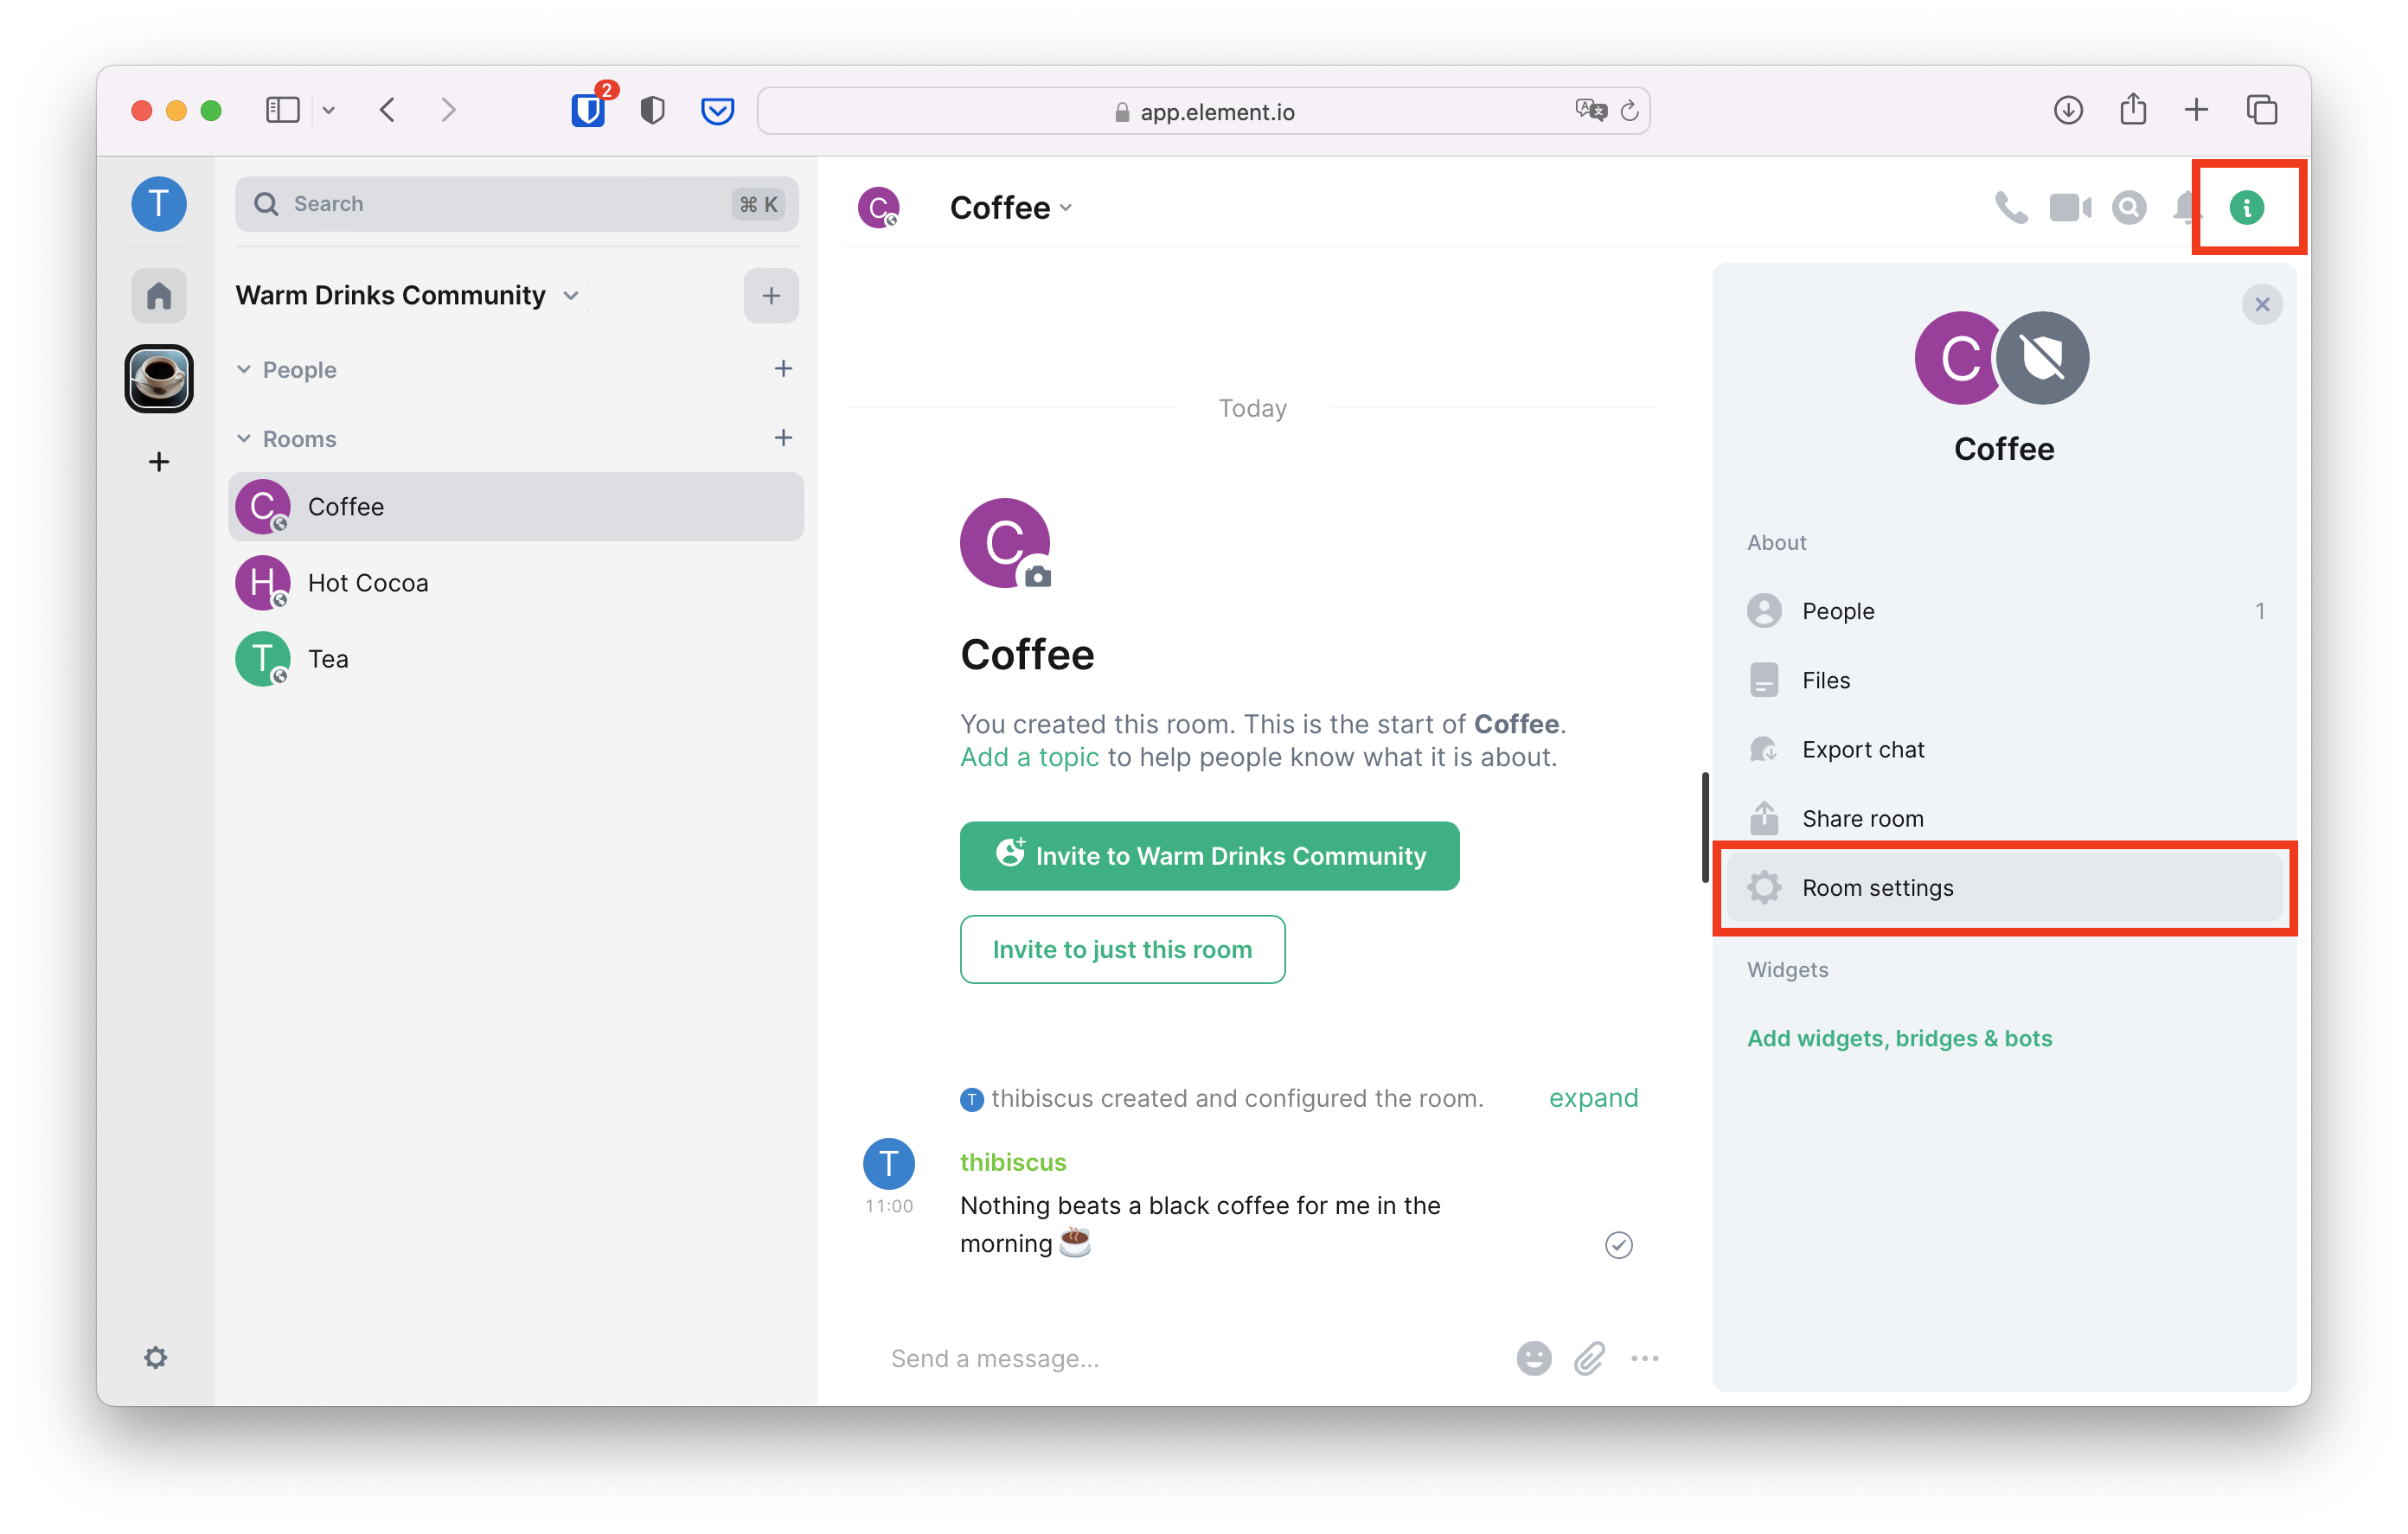Open Warm Drinks Community dropdown menu
Viewport: 2408px width, 1534px height.
pos(571,295)
